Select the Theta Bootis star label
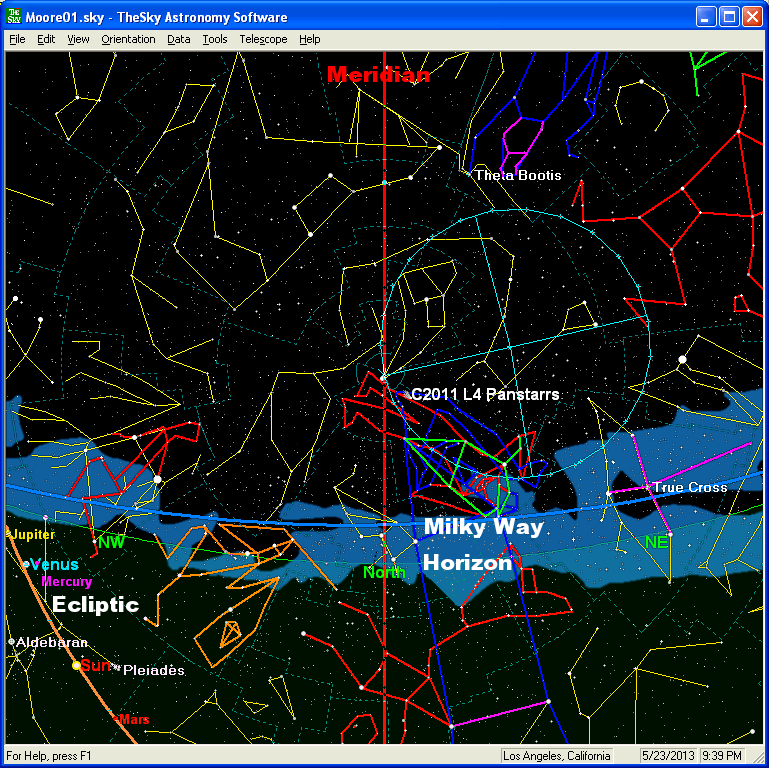This screenshot has height=768, width=769. click(518, 175)
